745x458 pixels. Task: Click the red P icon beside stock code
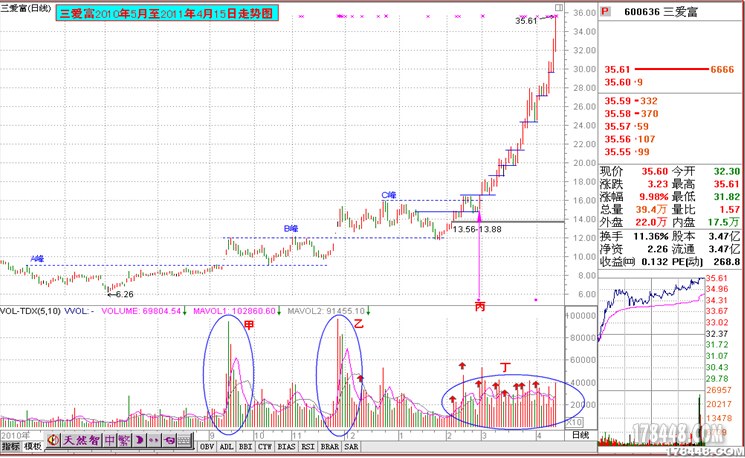[x=604, y=12]
